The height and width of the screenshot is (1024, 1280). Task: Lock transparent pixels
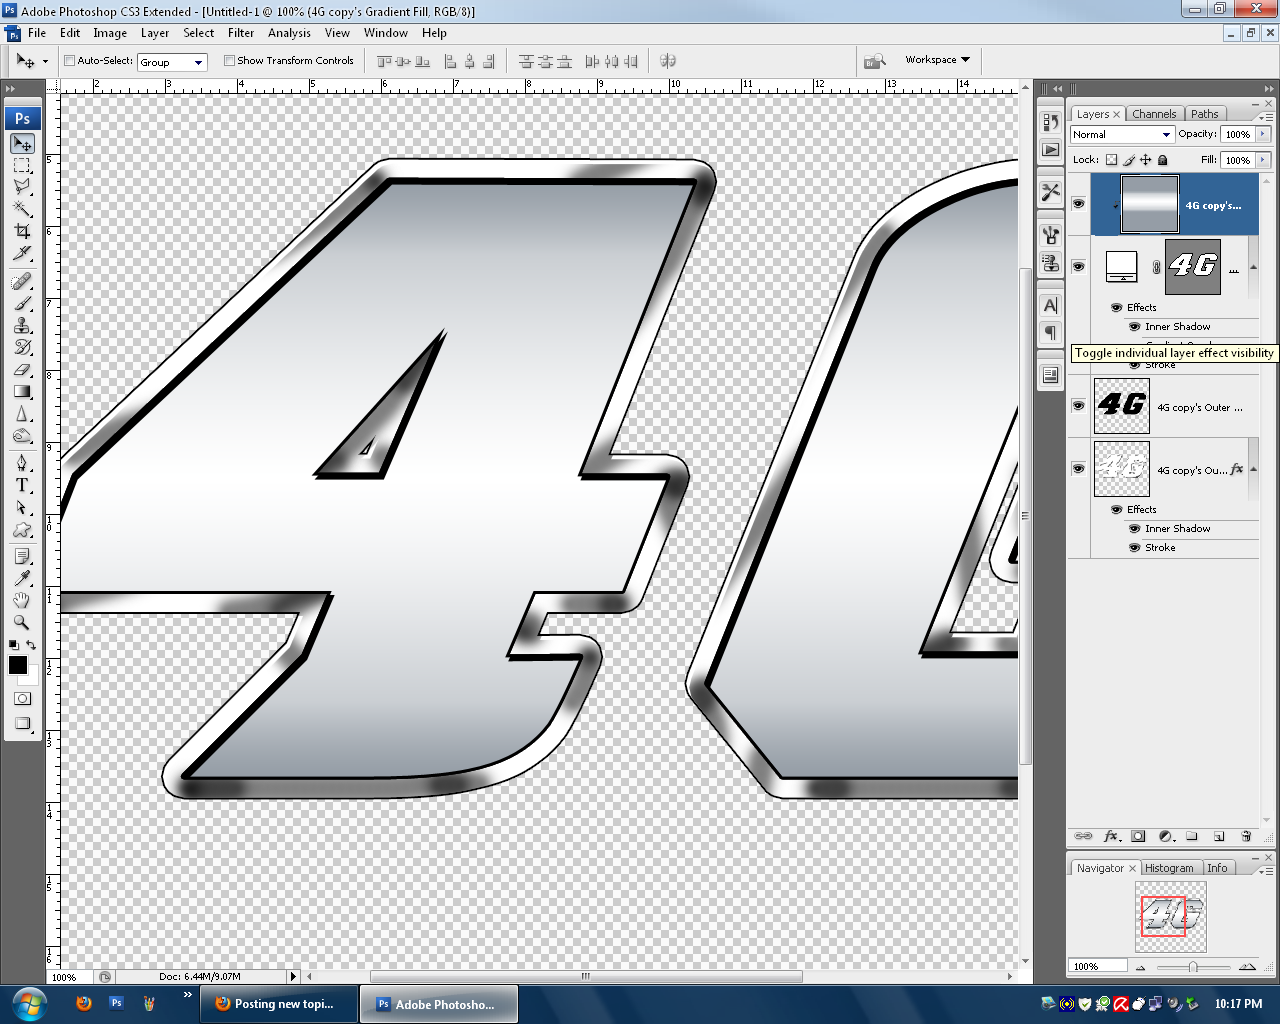click(x=1111, y=160)
